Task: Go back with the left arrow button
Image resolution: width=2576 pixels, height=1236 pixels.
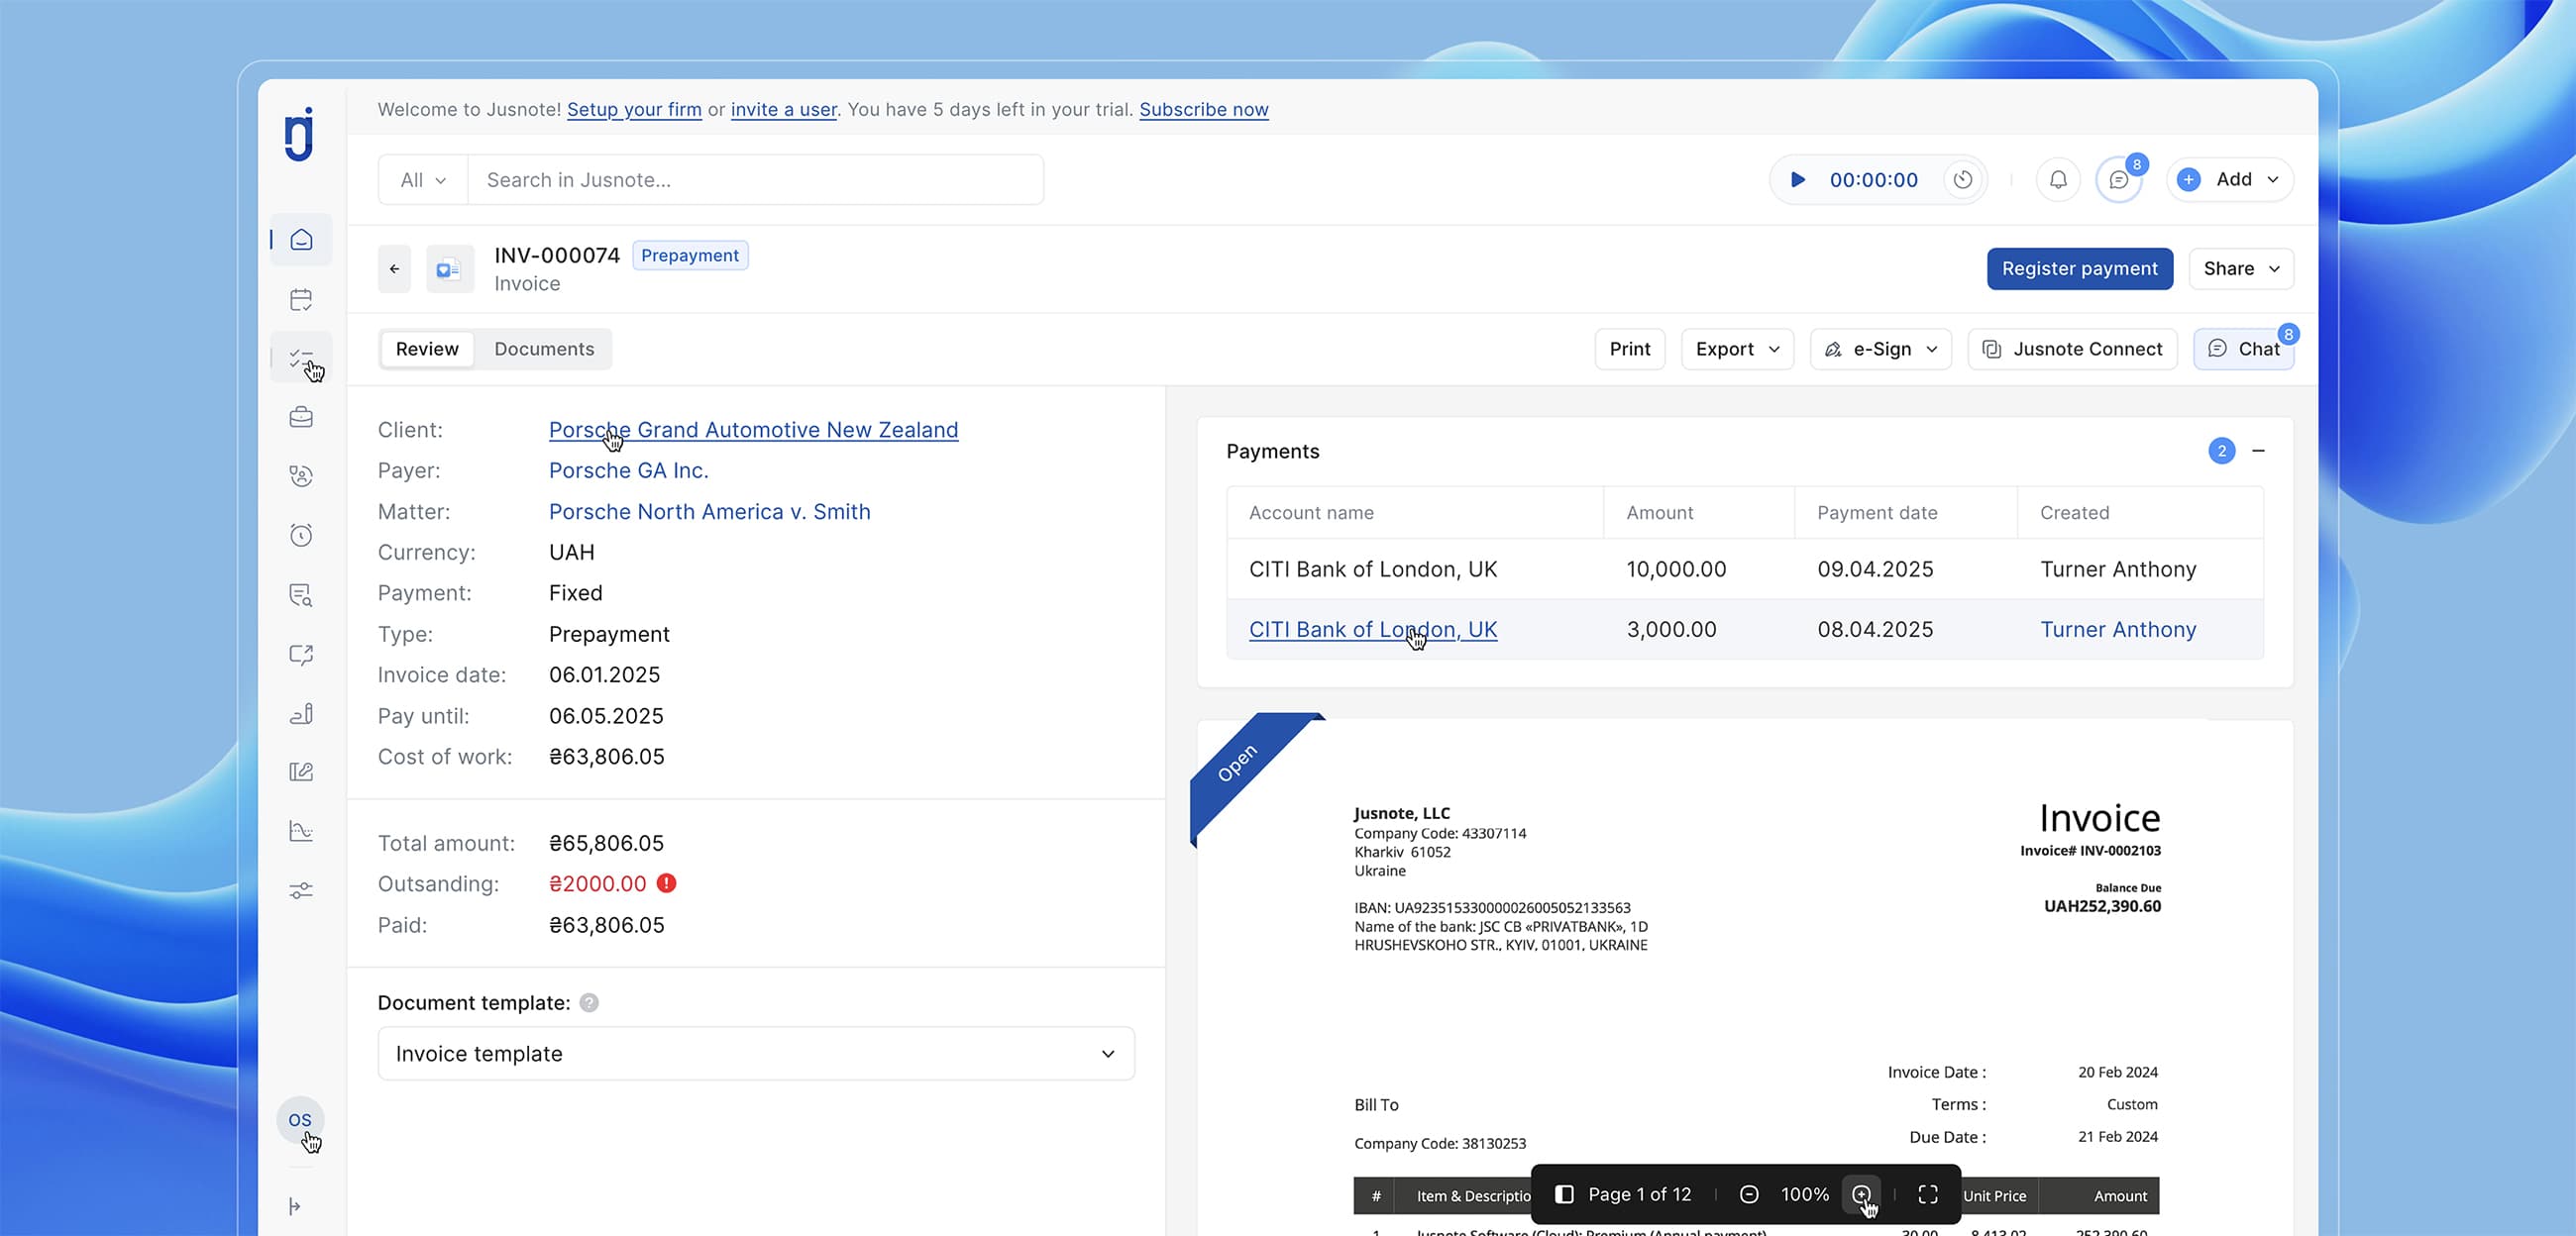Action: click(x=394, y=269)
